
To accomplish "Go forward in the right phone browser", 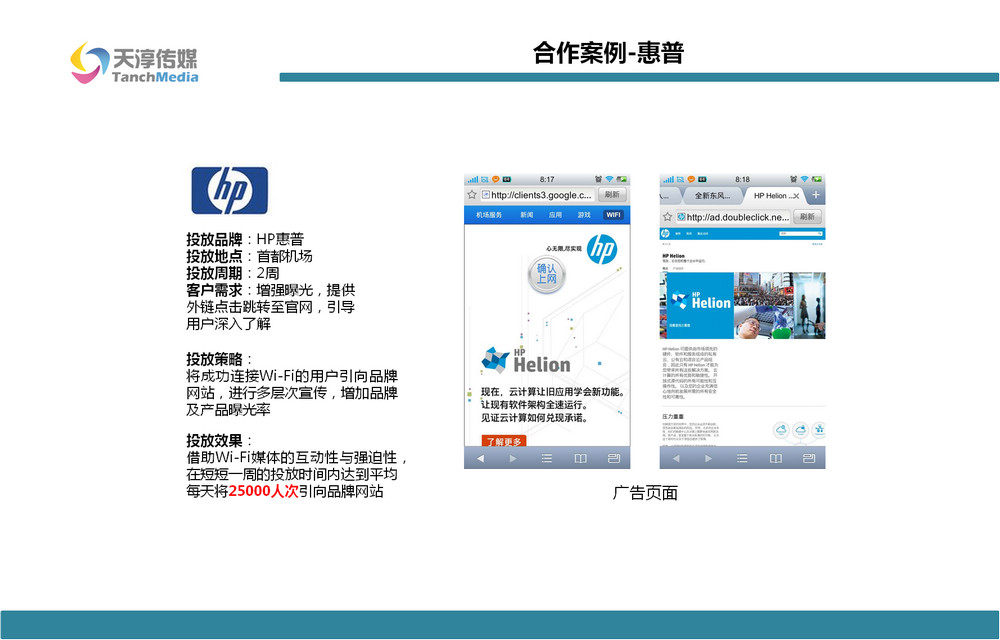I will [709, 458].
